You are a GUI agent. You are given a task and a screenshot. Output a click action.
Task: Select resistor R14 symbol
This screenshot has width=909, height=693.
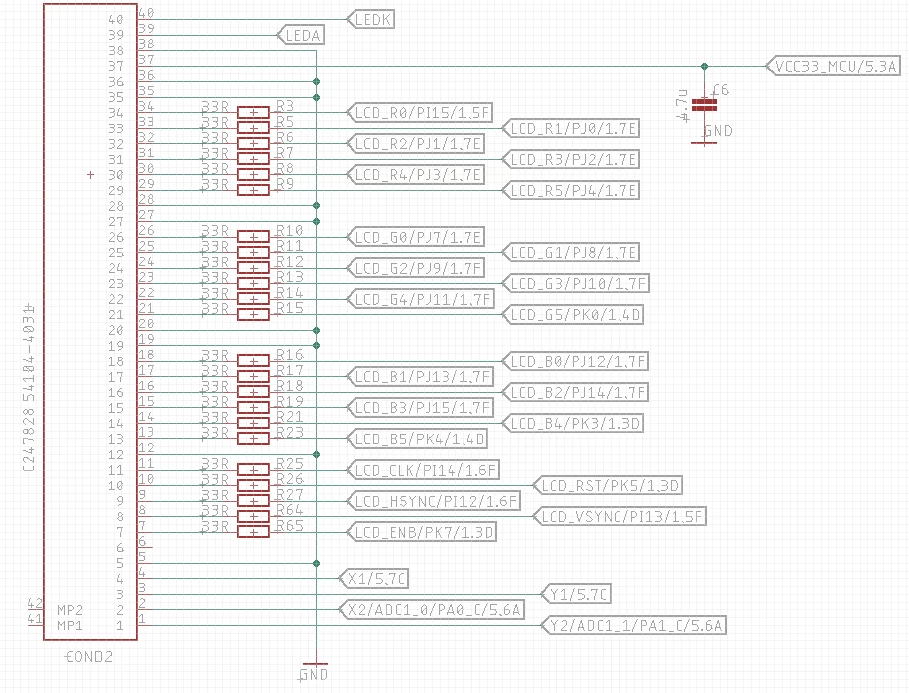pos(253,299)
